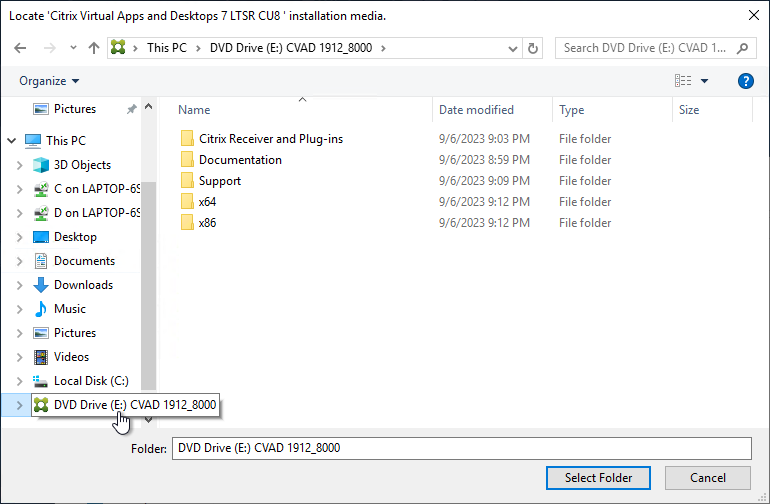Go up one folder level
770x504 pixels.
point(94,48)
